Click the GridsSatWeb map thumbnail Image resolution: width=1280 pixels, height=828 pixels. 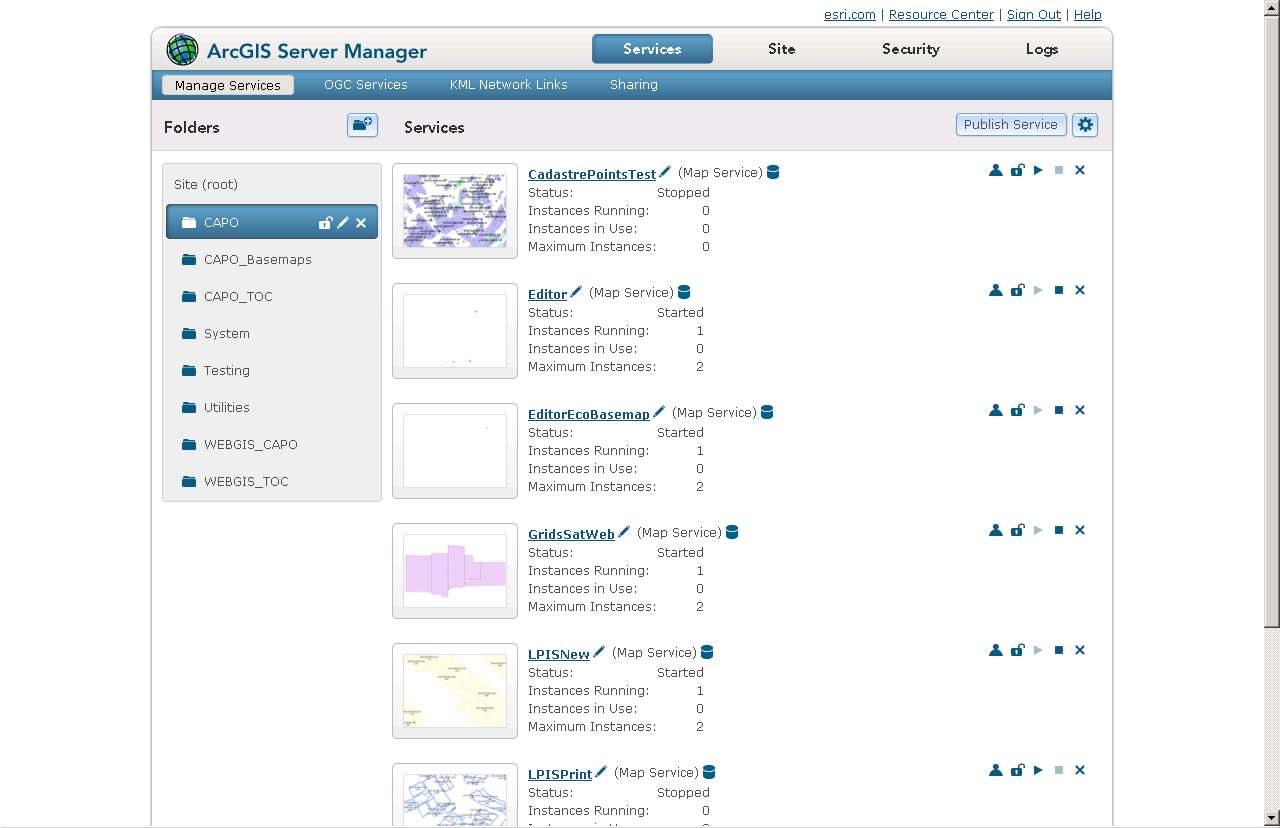point(455,570)
